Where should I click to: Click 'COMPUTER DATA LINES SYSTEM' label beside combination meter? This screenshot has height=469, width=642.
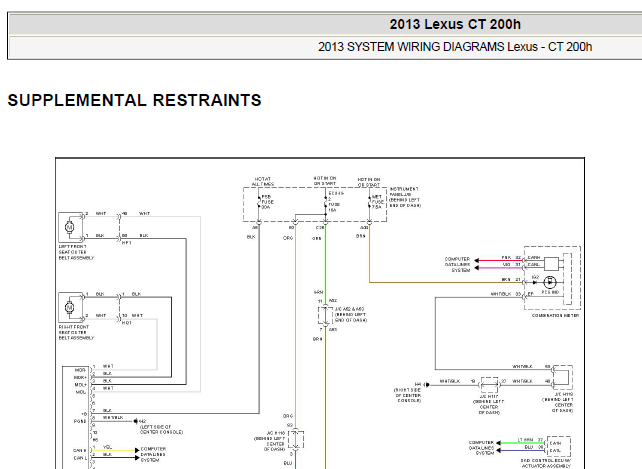[x=457, y=265]
